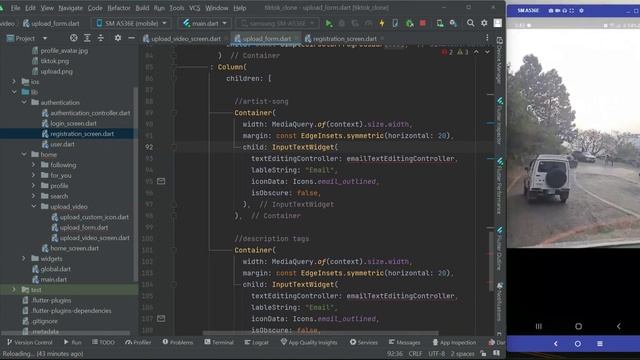Open the File menu
This screenshot has width=640, height=360.
click(x=16, y=8)
